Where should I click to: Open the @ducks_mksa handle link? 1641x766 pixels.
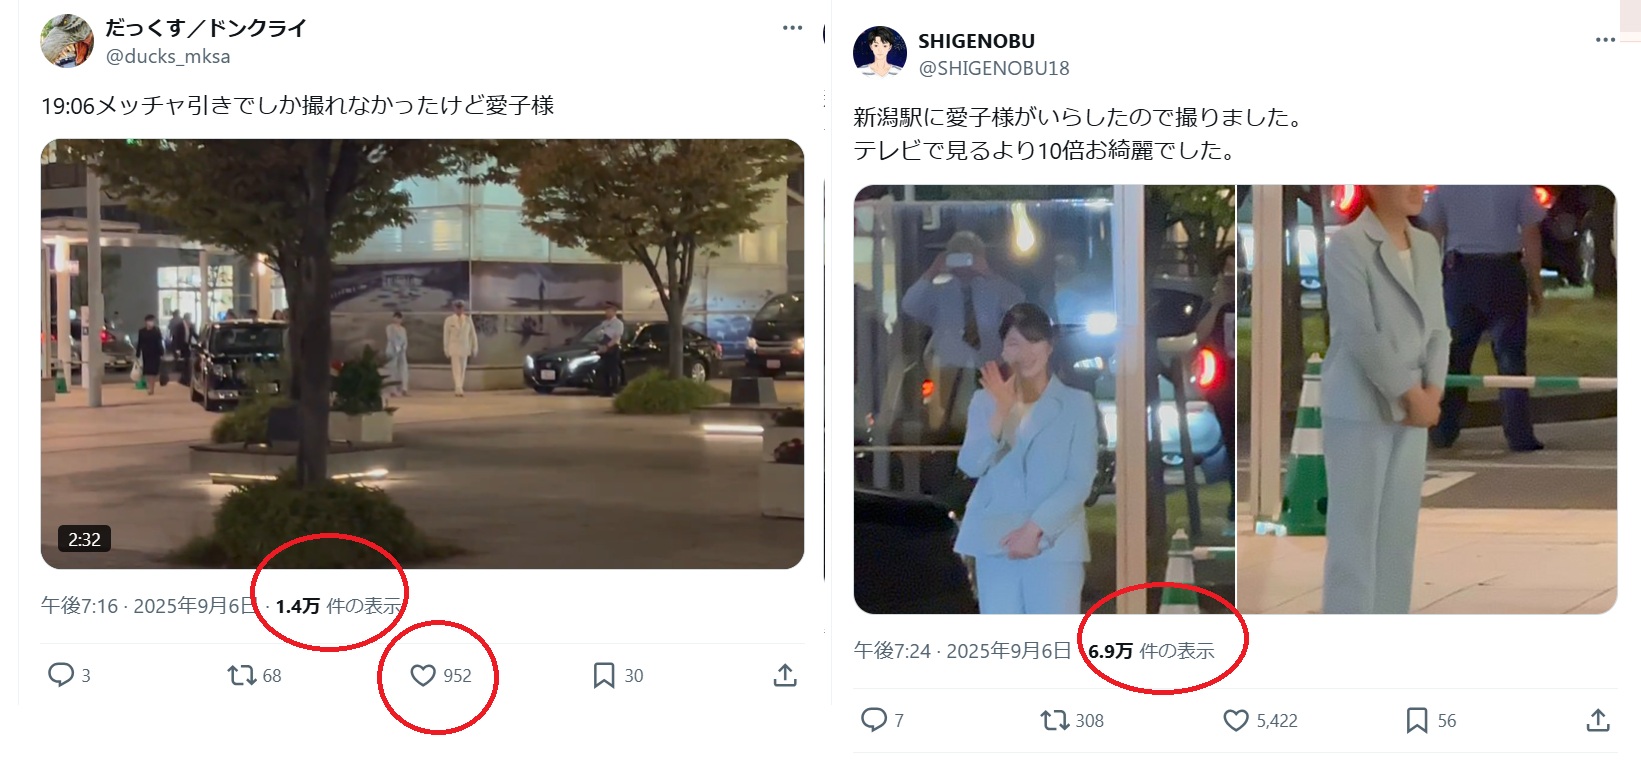168,57
